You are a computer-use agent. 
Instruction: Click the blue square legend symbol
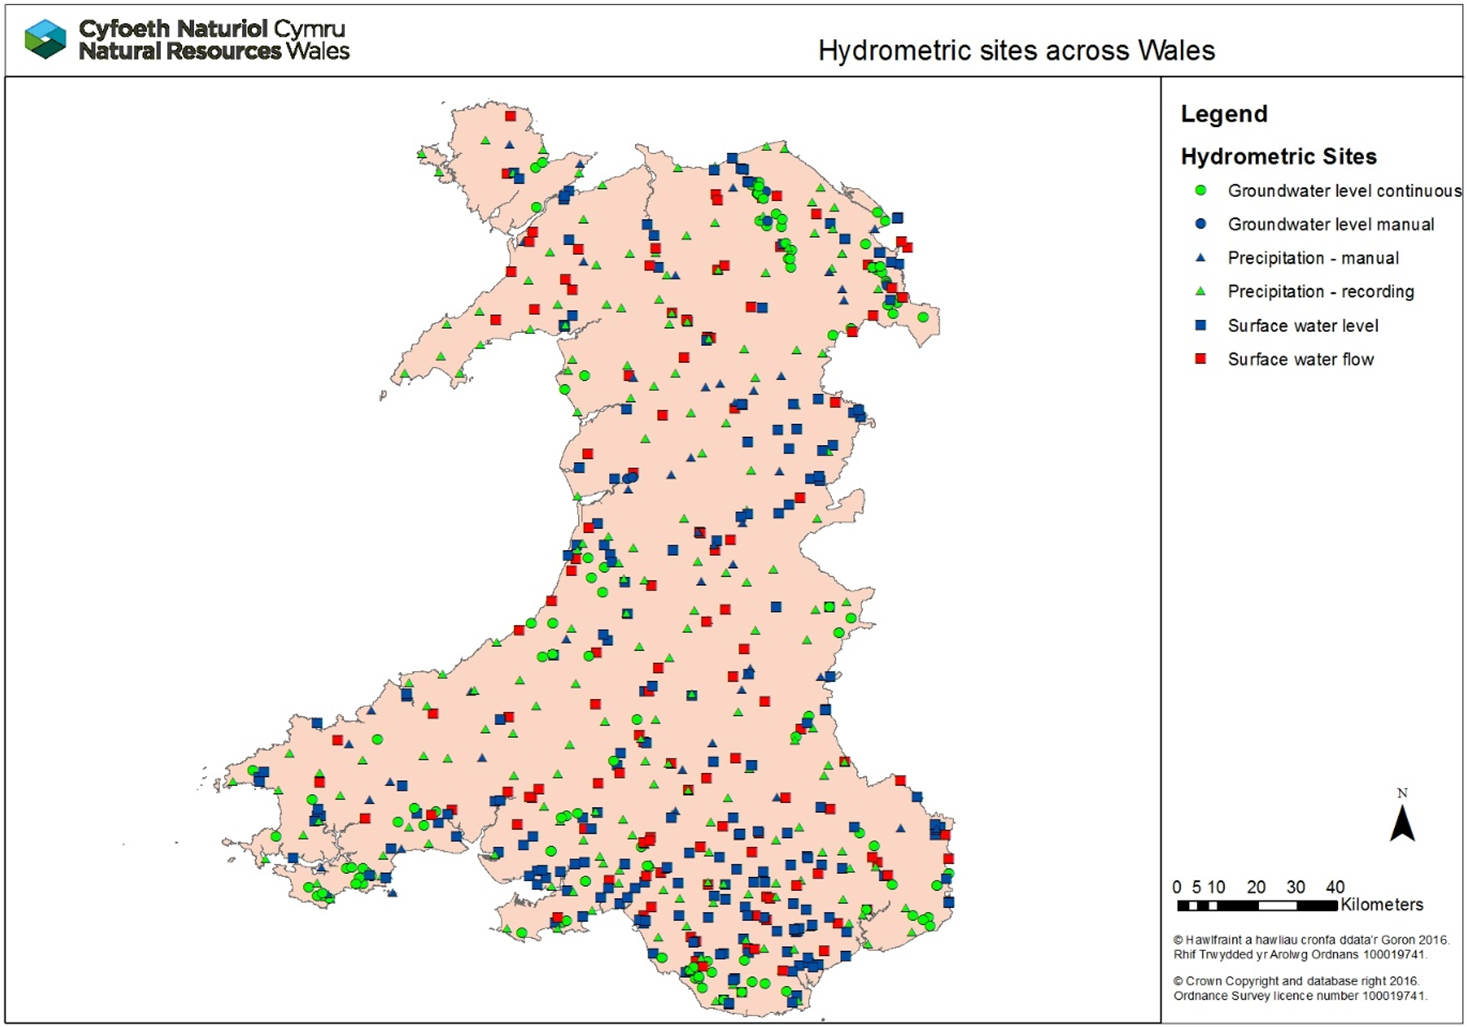1201,326
